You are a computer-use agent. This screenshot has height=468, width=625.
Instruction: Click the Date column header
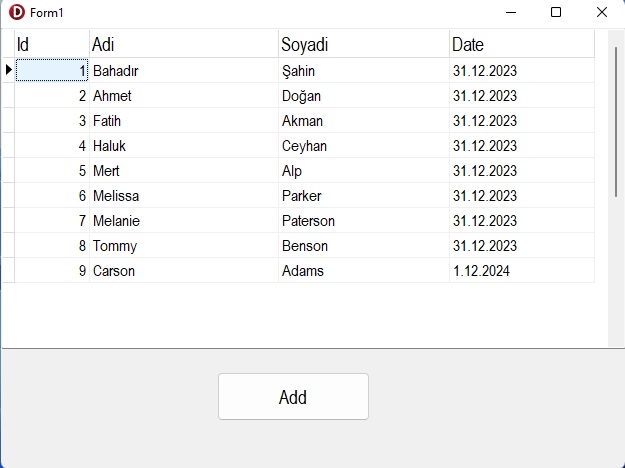click(522, 44)
